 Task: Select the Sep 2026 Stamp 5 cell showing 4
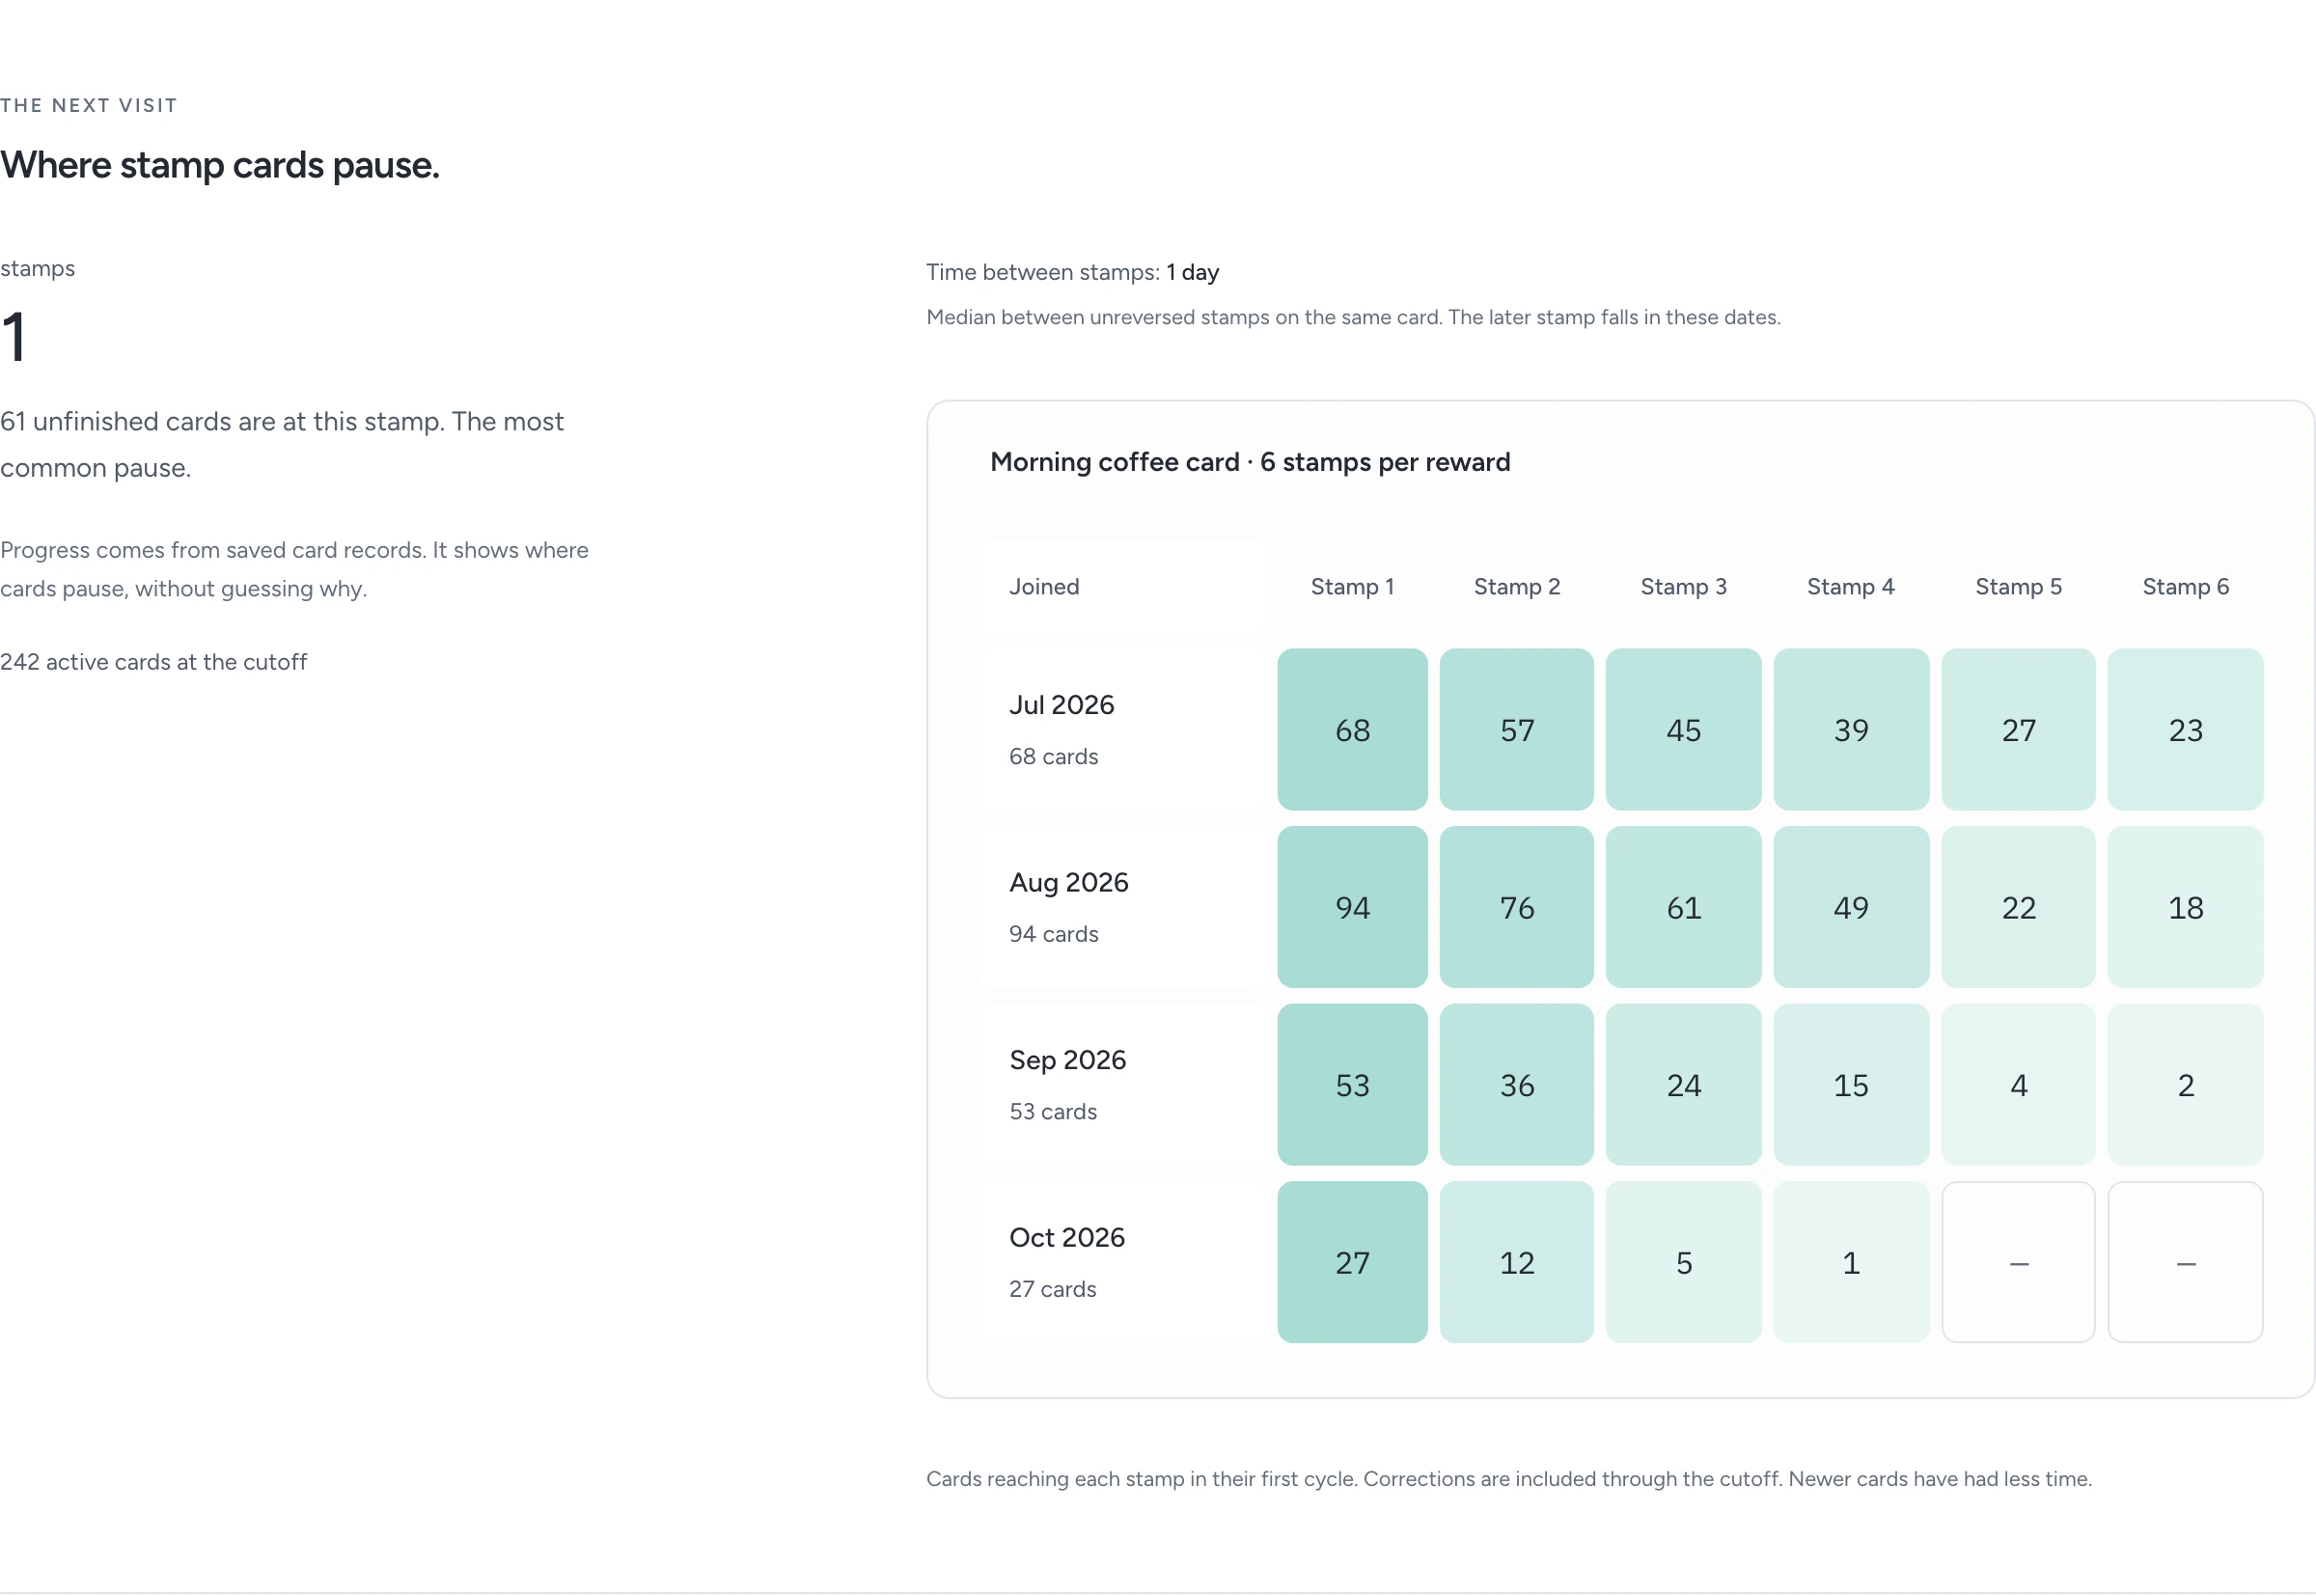pyautogui.click(x=2018, y=1084)
